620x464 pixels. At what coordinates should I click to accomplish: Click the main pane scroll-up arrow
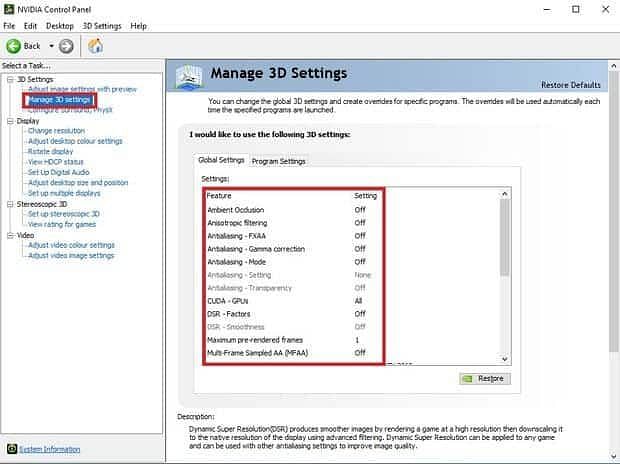[x=614, y=66]
